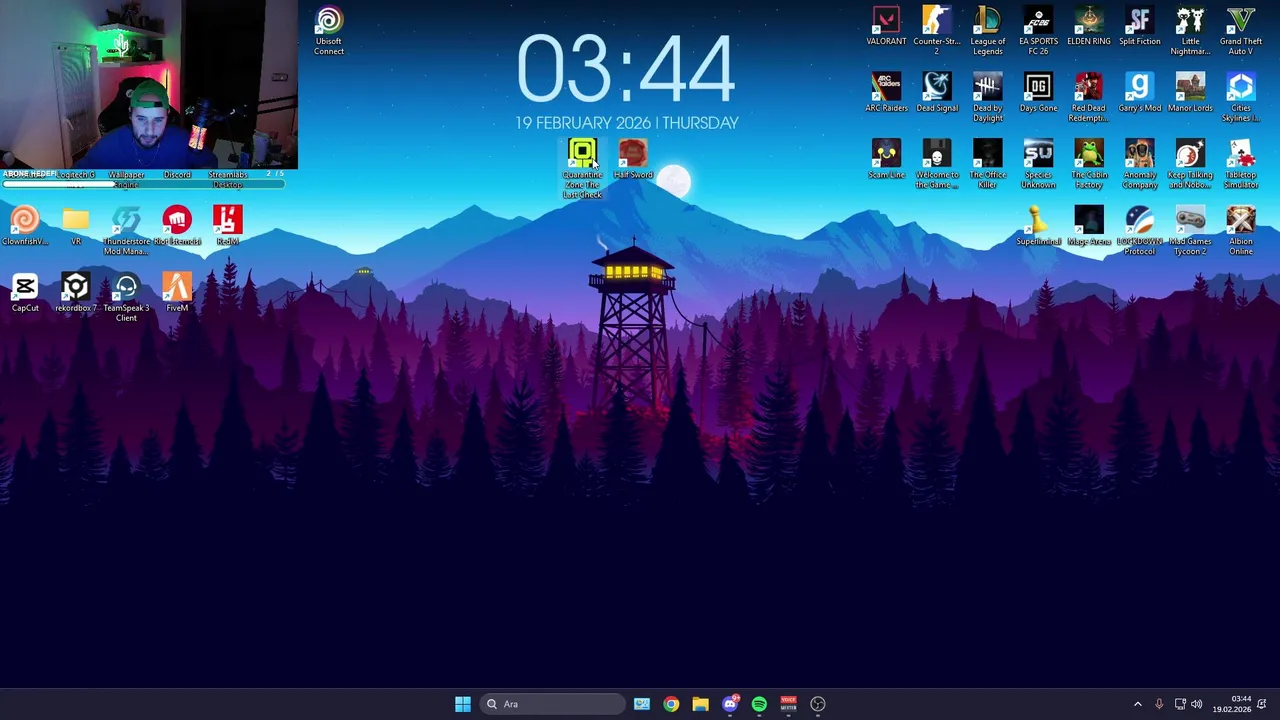Image resolution: width=1280 pixels, height=720 pixels.
Task: Select the EA SPORTS FC 26 shortcut
Action: [1038, 31]
